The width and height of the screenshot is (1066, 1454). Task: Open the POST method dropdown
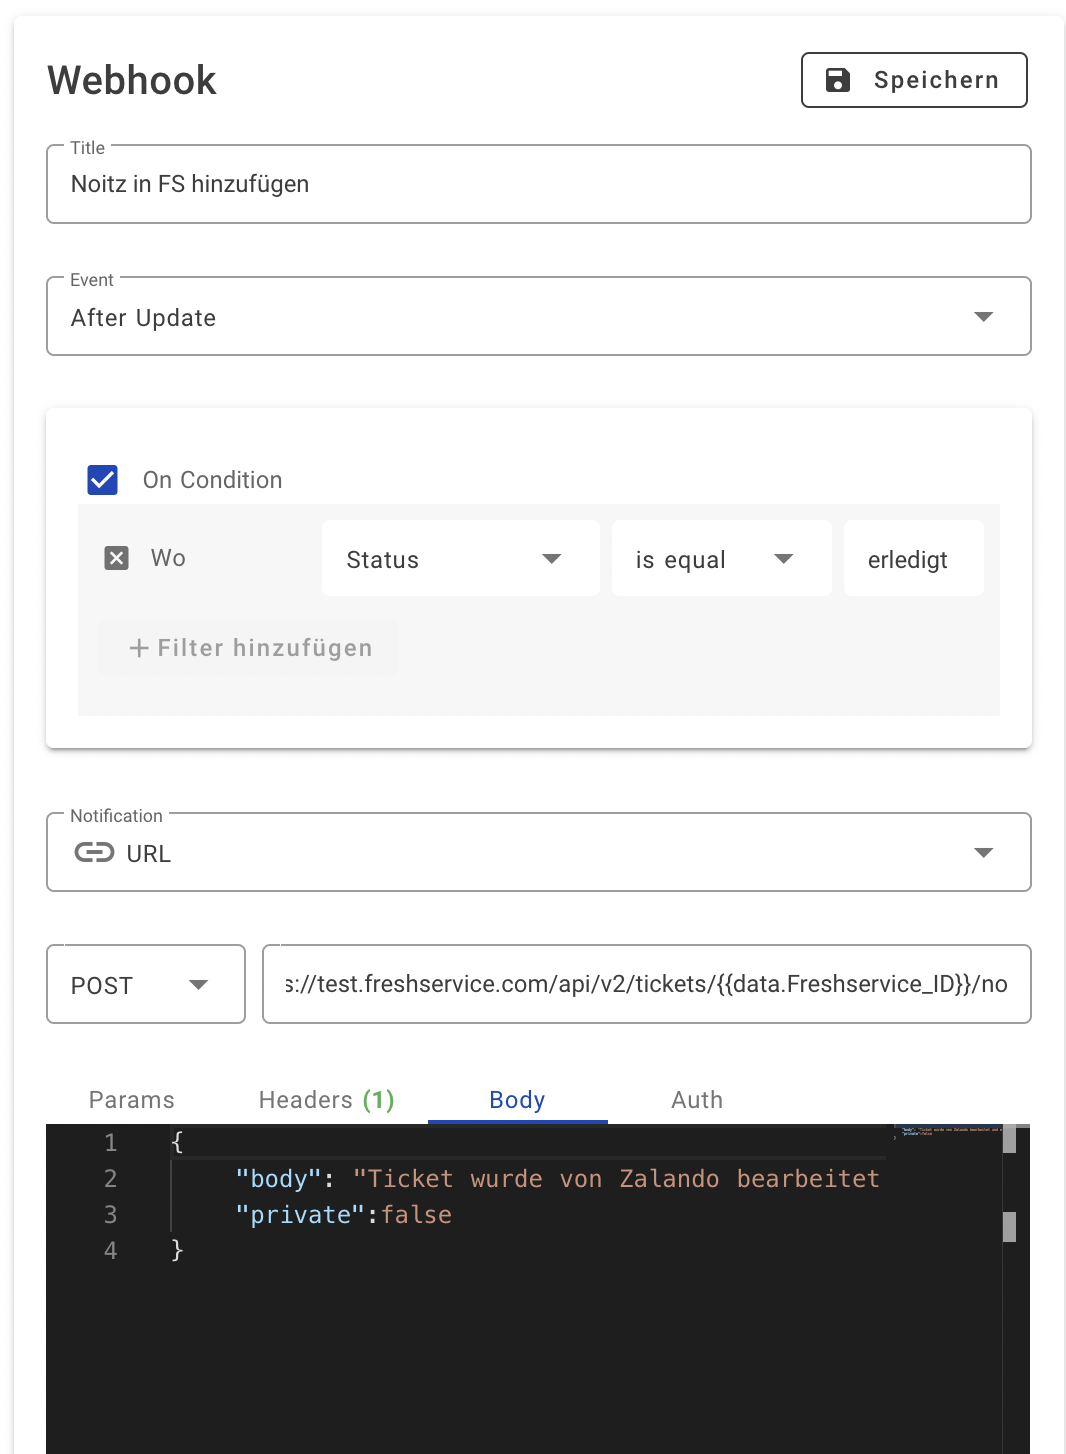pos(145,984)
